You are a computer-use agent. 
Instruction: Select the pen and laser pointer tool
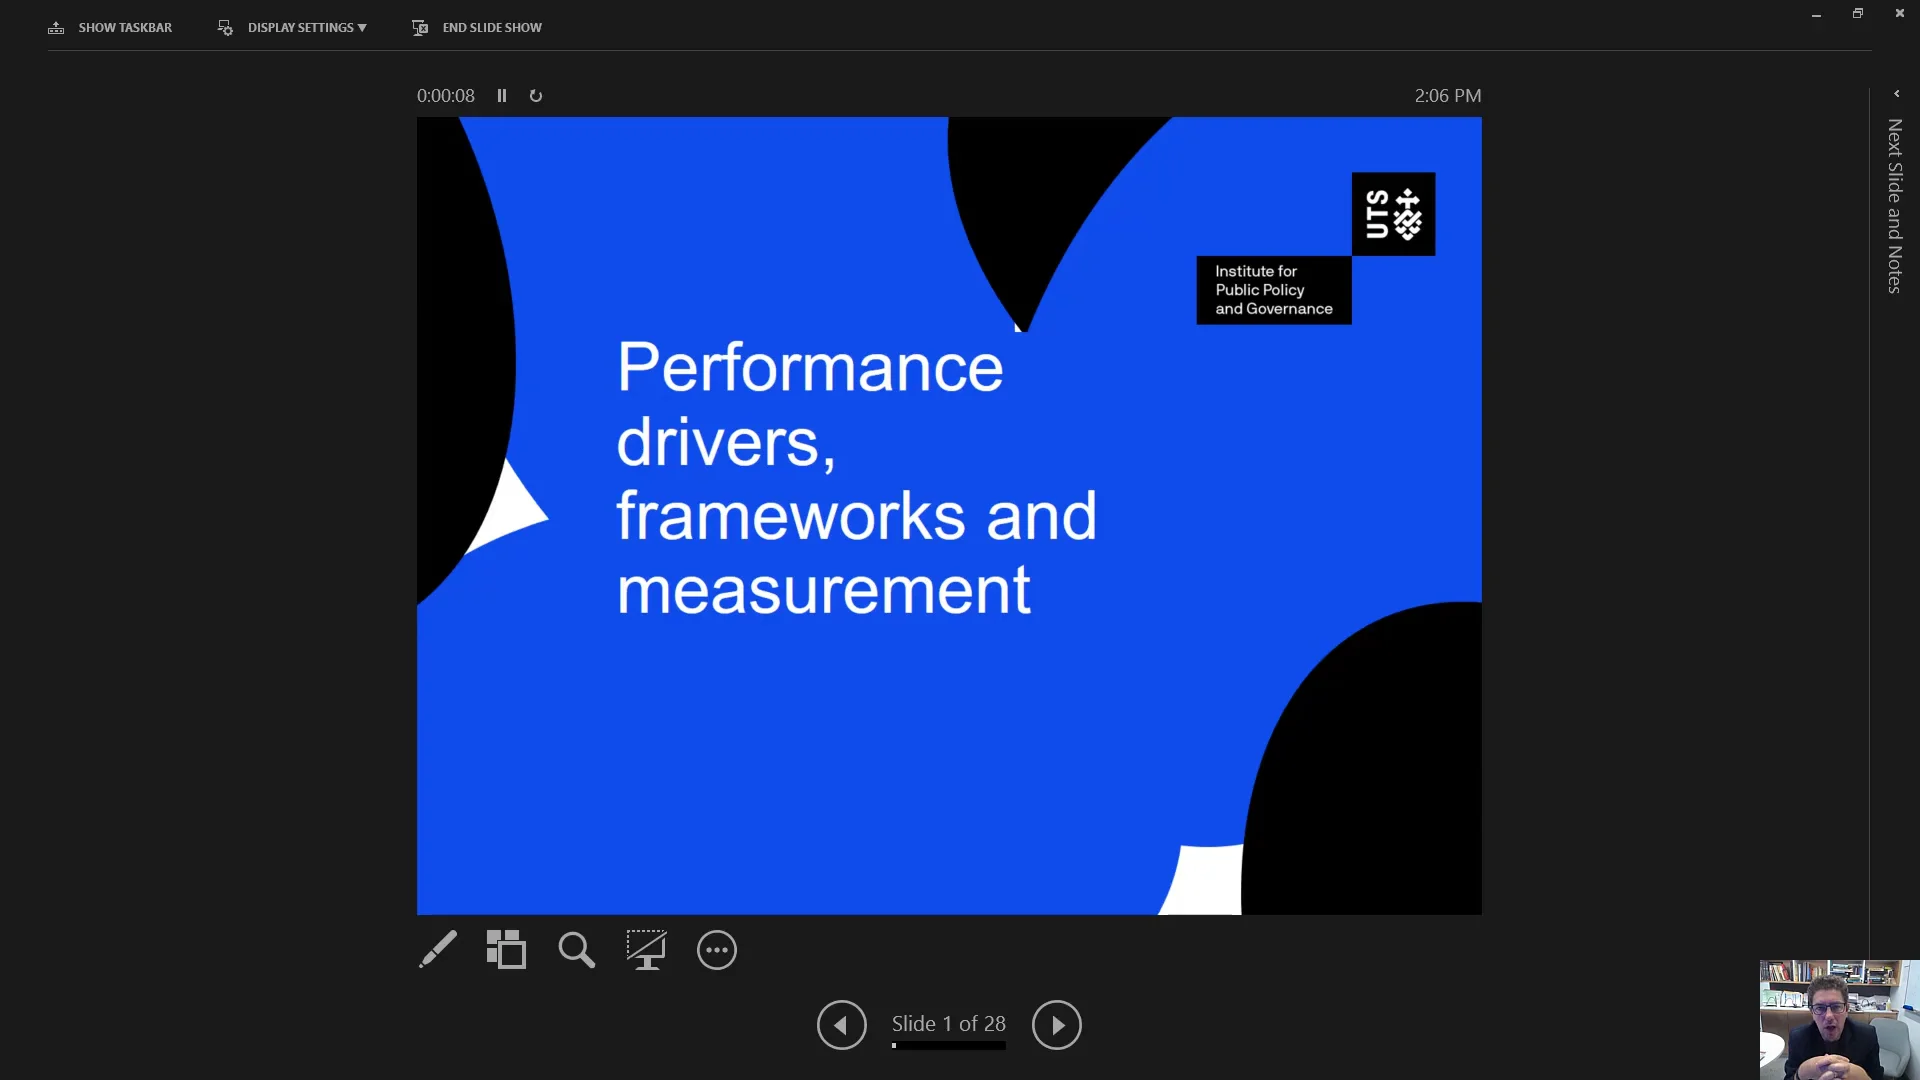tap(437, 950)
